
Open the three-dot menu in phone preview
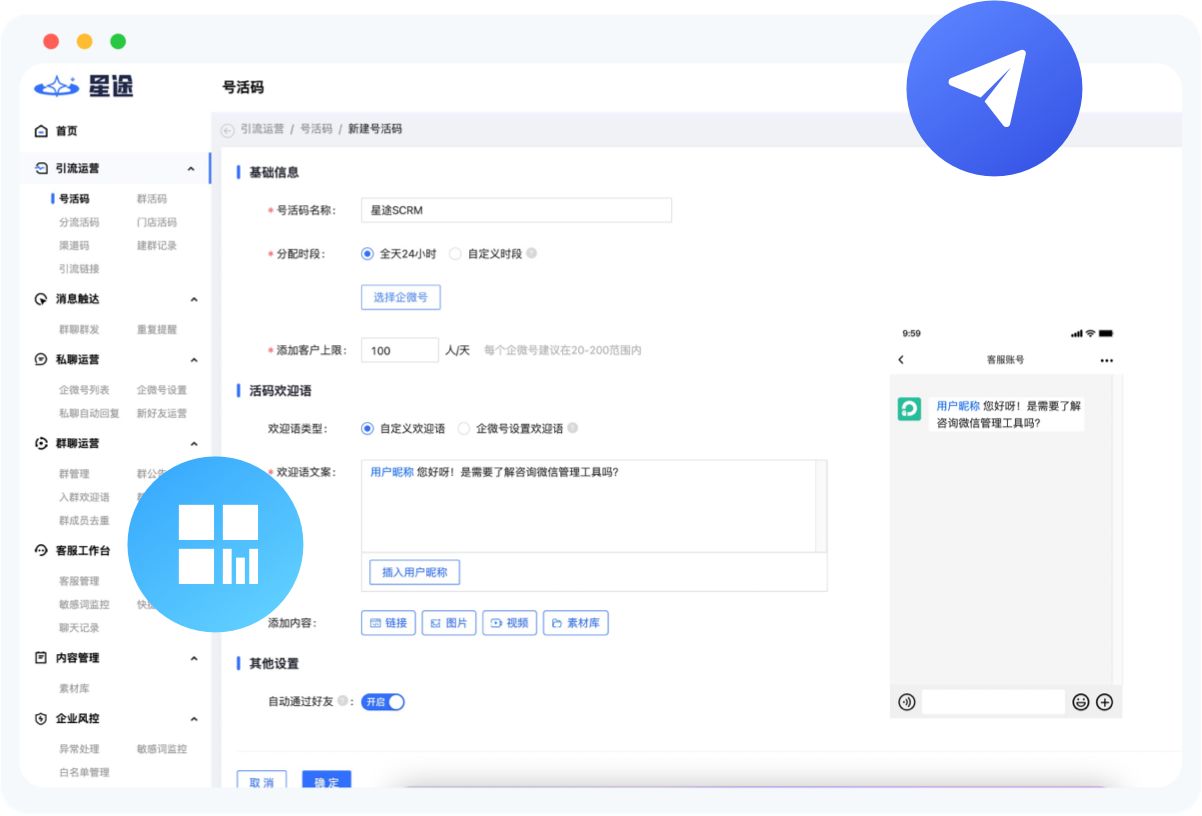click(x=1106, y=360)
